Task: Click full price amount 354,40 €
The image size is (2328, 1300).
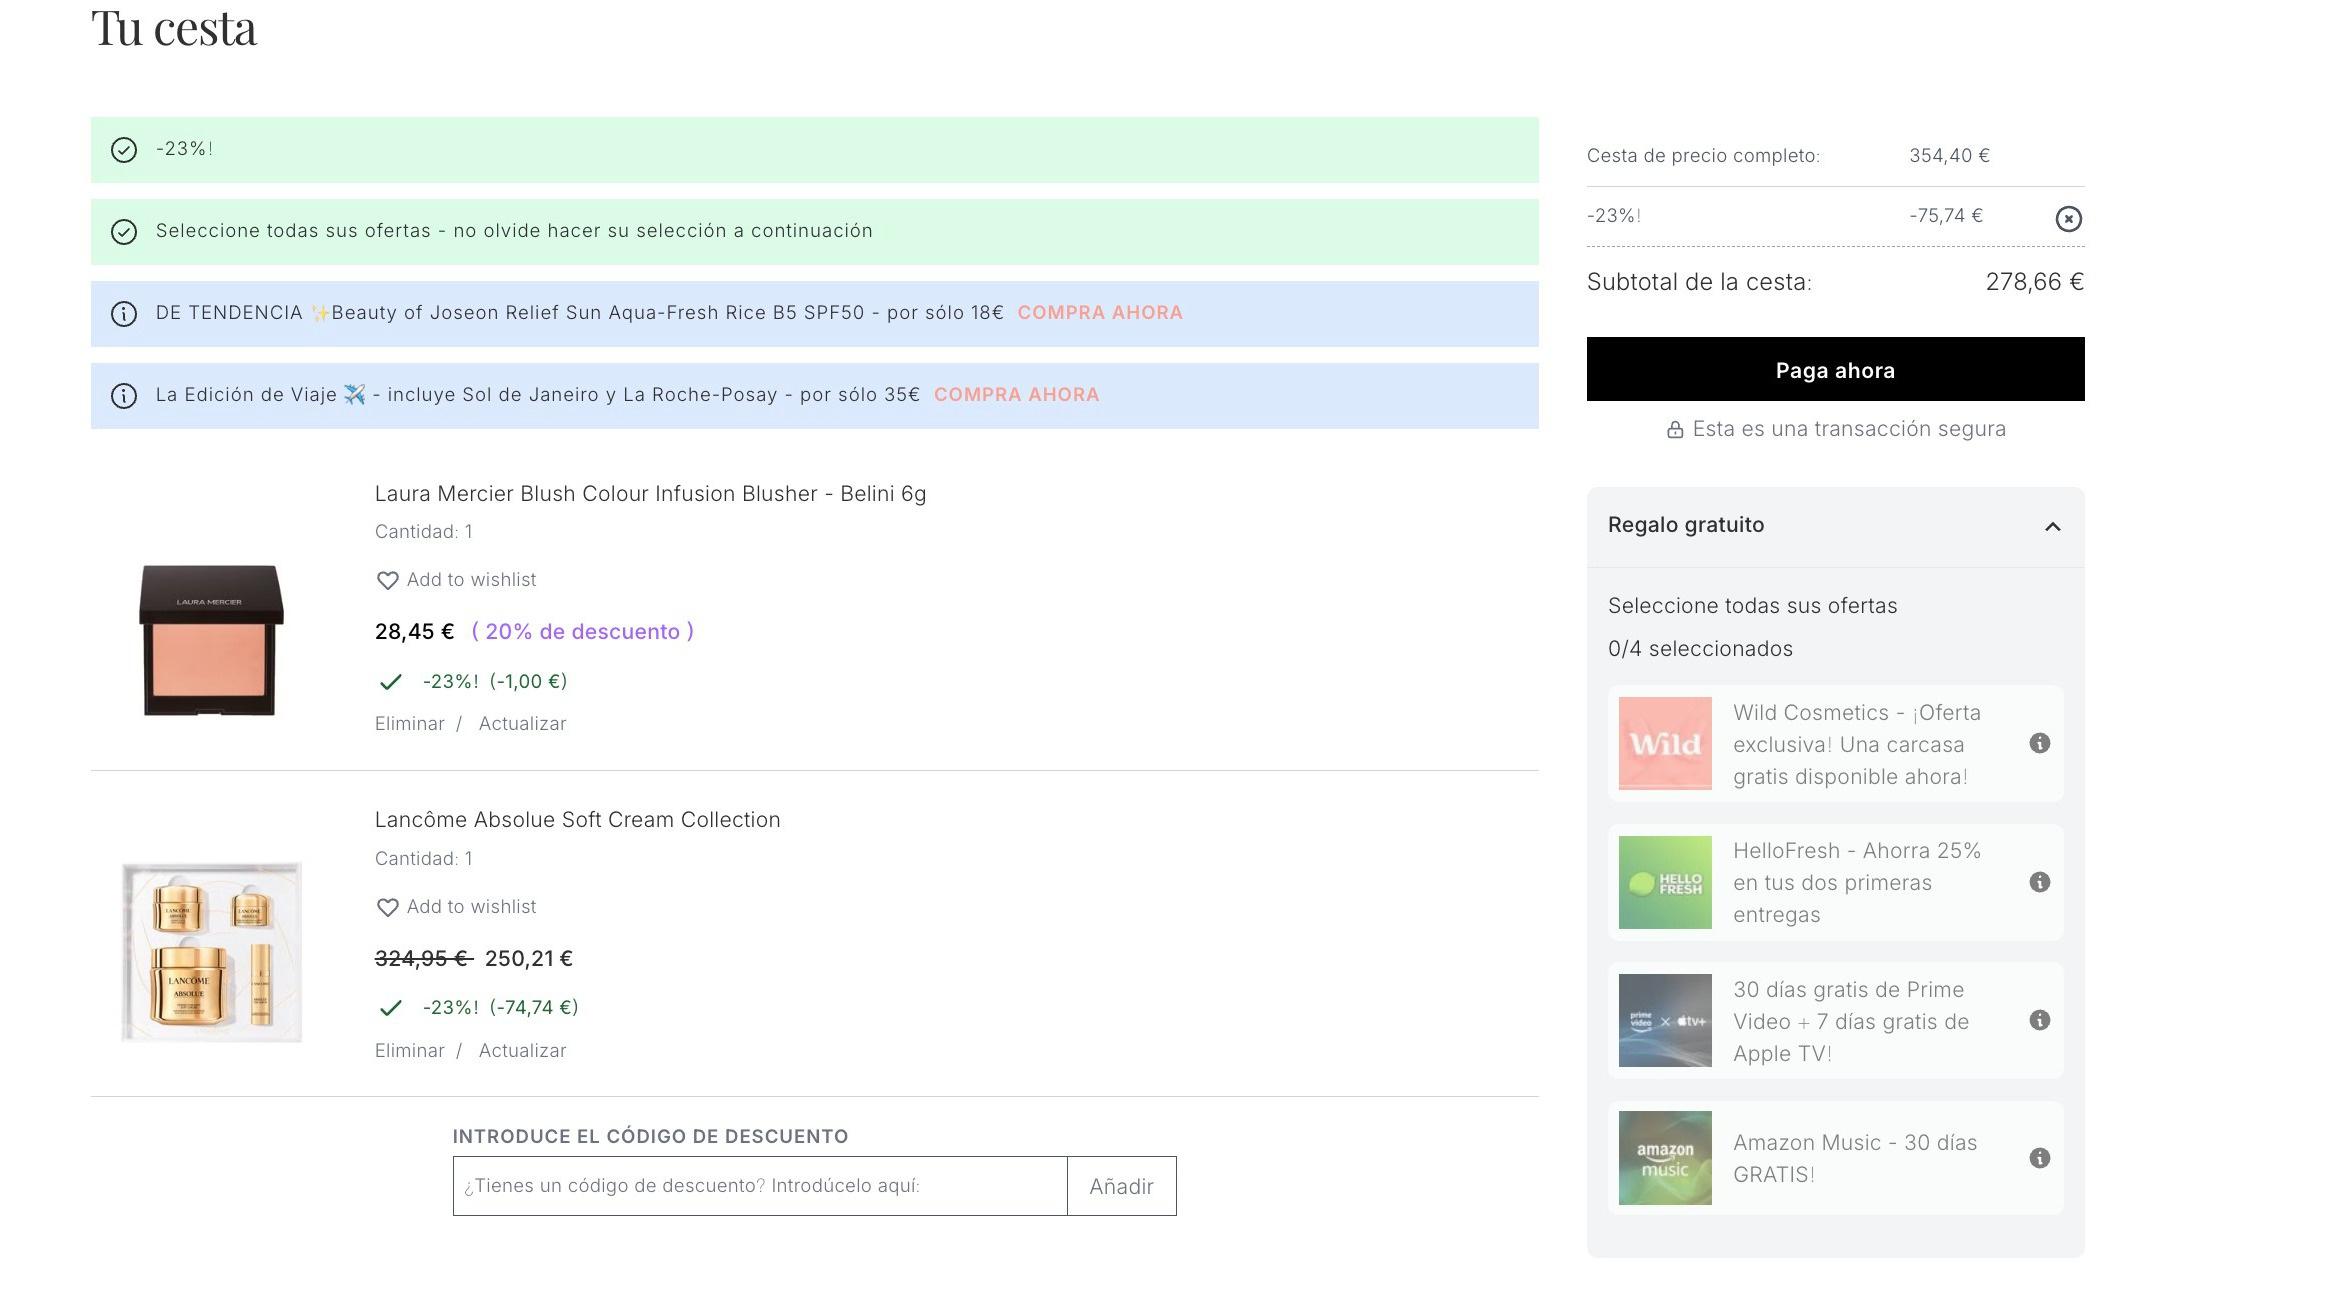Action: pyautogui.click(x=1949, y=155)
